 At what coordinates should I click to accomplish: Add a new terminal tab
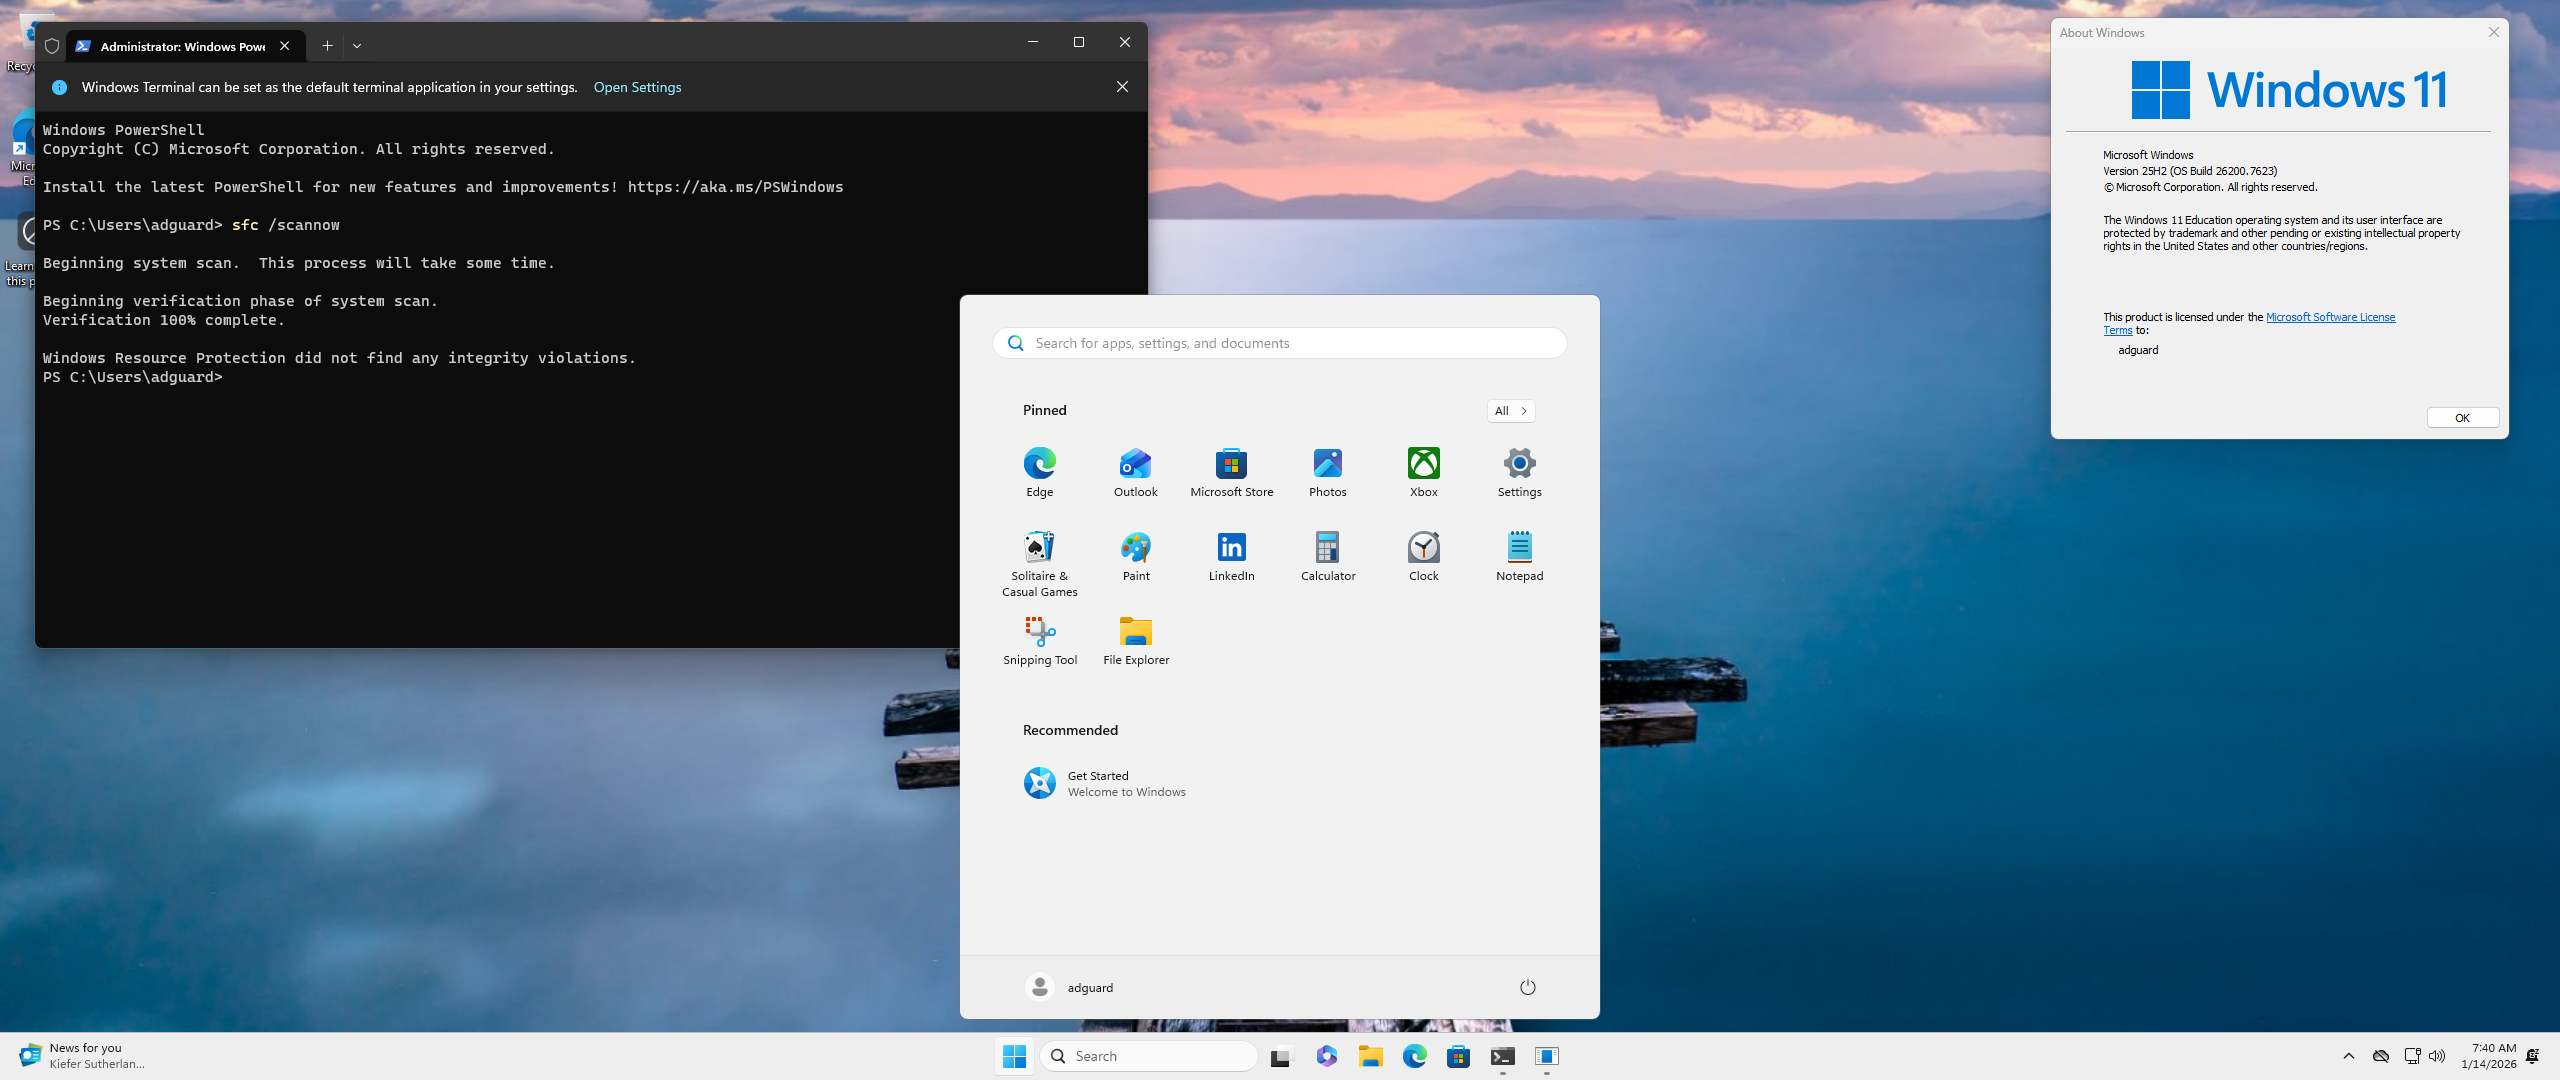point(327,46)
